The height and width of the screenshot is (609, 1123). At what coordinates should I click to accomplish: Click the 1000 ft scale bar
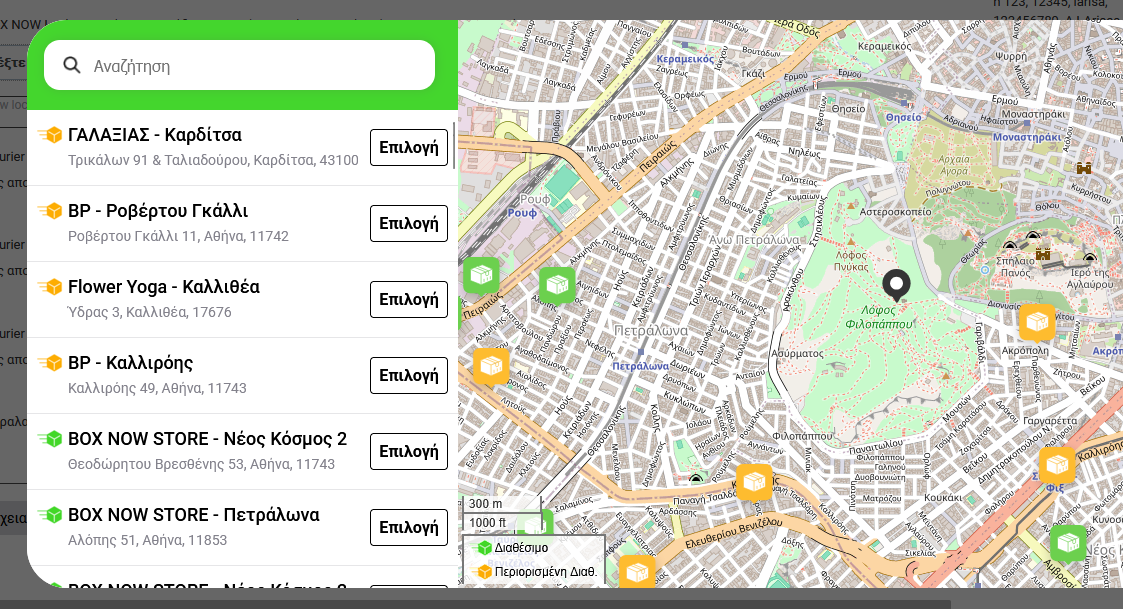click(501, 523)
